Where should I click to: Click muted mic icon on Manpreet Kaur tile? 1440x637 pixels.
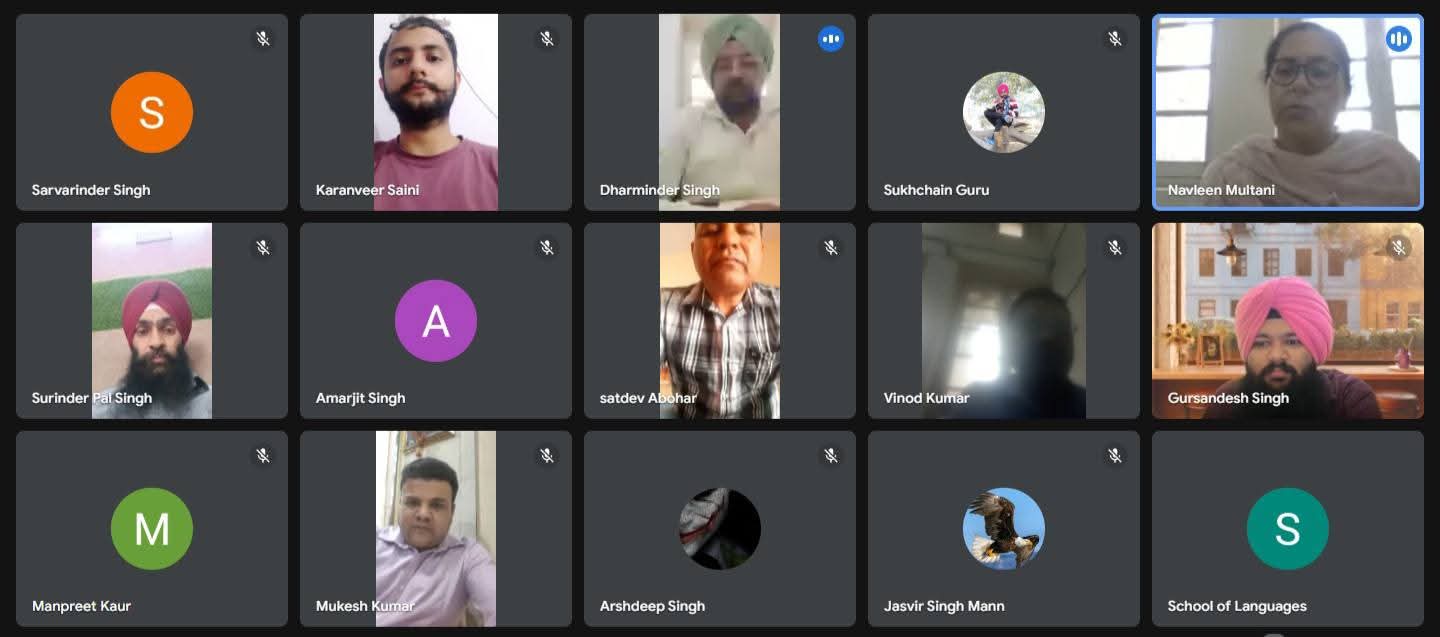(263, 455)
